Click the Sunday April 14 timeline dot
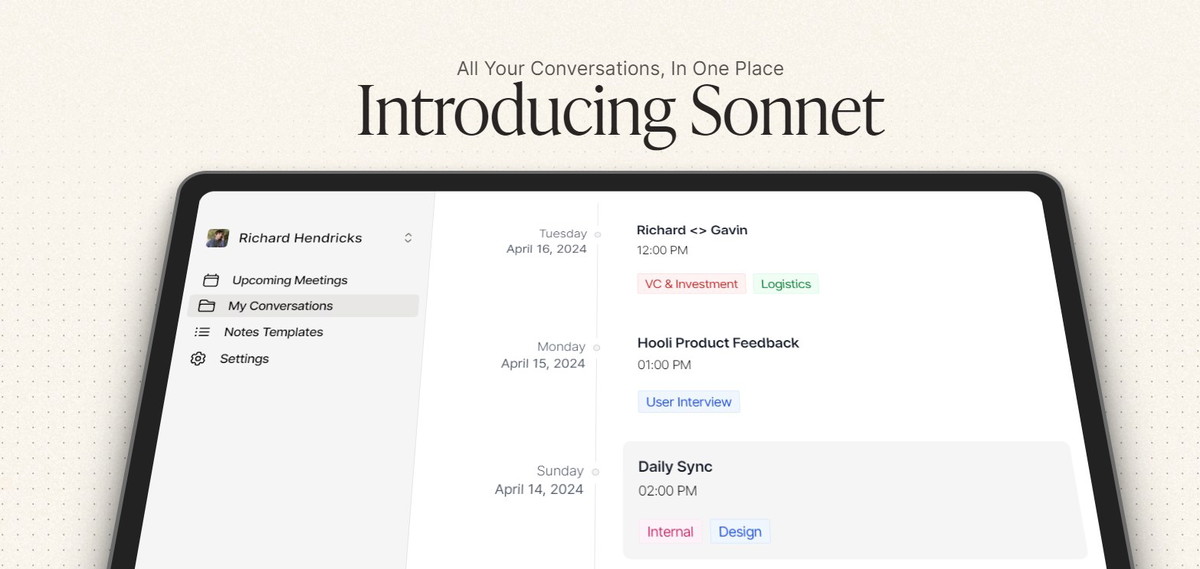The image size is (1200, 569). (x=596, y=471)
